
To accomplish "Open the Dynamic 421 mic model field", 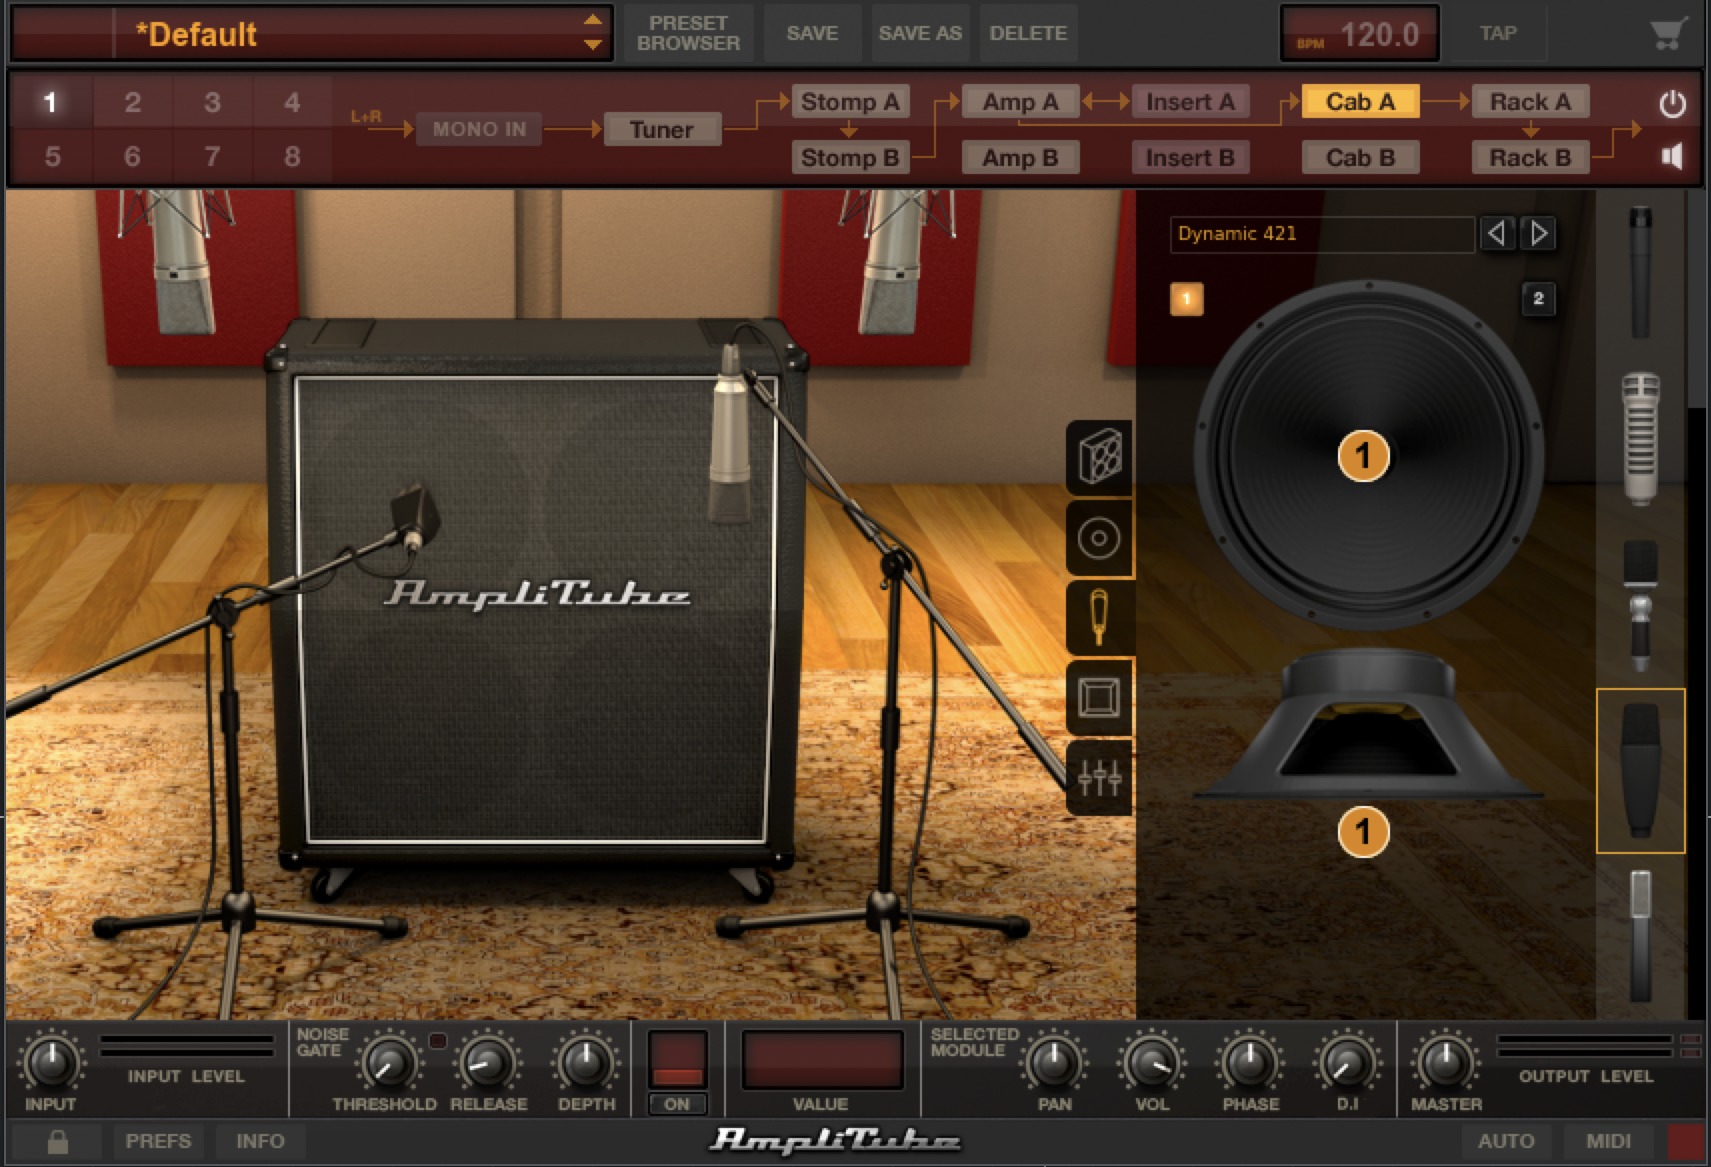I will pos(1322,234).
